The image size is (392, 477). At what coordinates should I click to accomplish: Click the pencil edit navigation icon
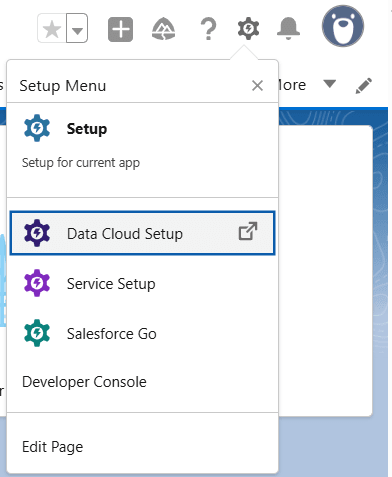click(363, 86)
